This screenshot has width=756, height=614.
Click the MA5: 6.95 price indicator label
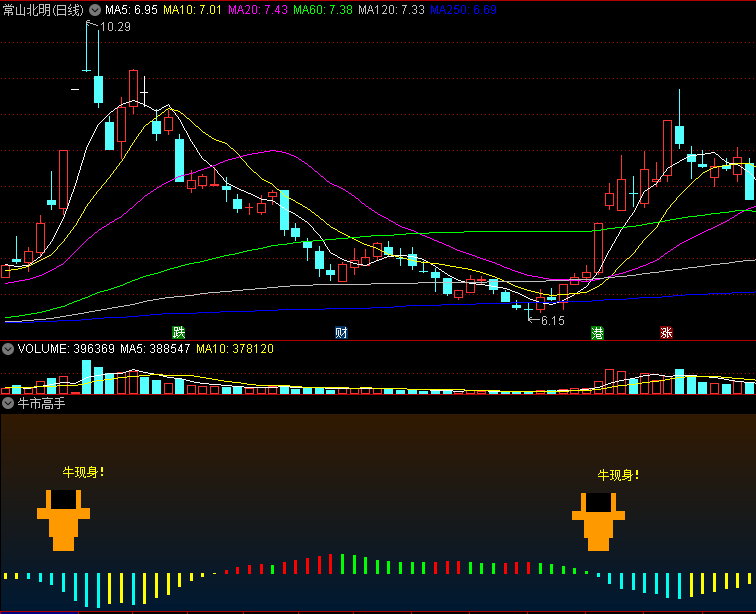pyautogui.click(x=131, y=10)
